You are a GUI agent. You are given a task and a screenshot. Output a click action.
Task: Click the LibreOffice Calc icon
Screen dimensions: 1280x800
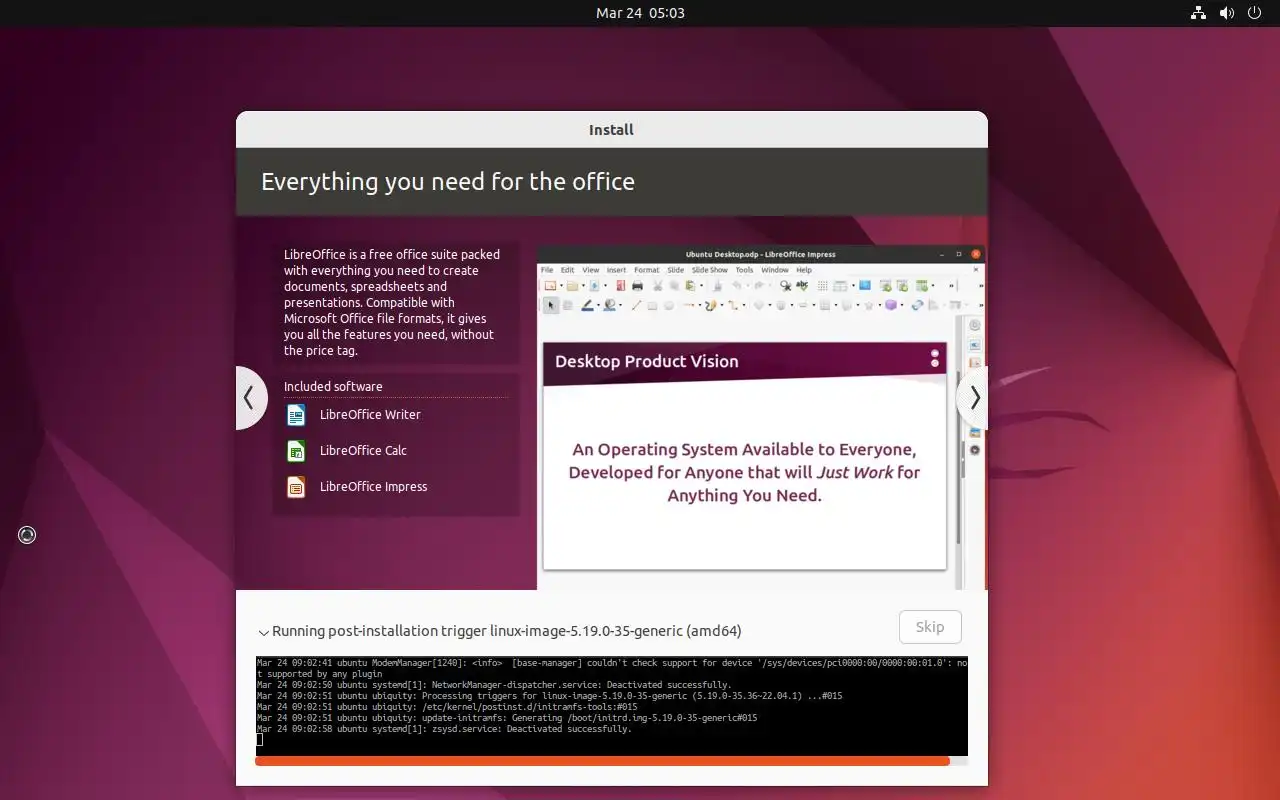pyautogui.click(x=295, y=450)
